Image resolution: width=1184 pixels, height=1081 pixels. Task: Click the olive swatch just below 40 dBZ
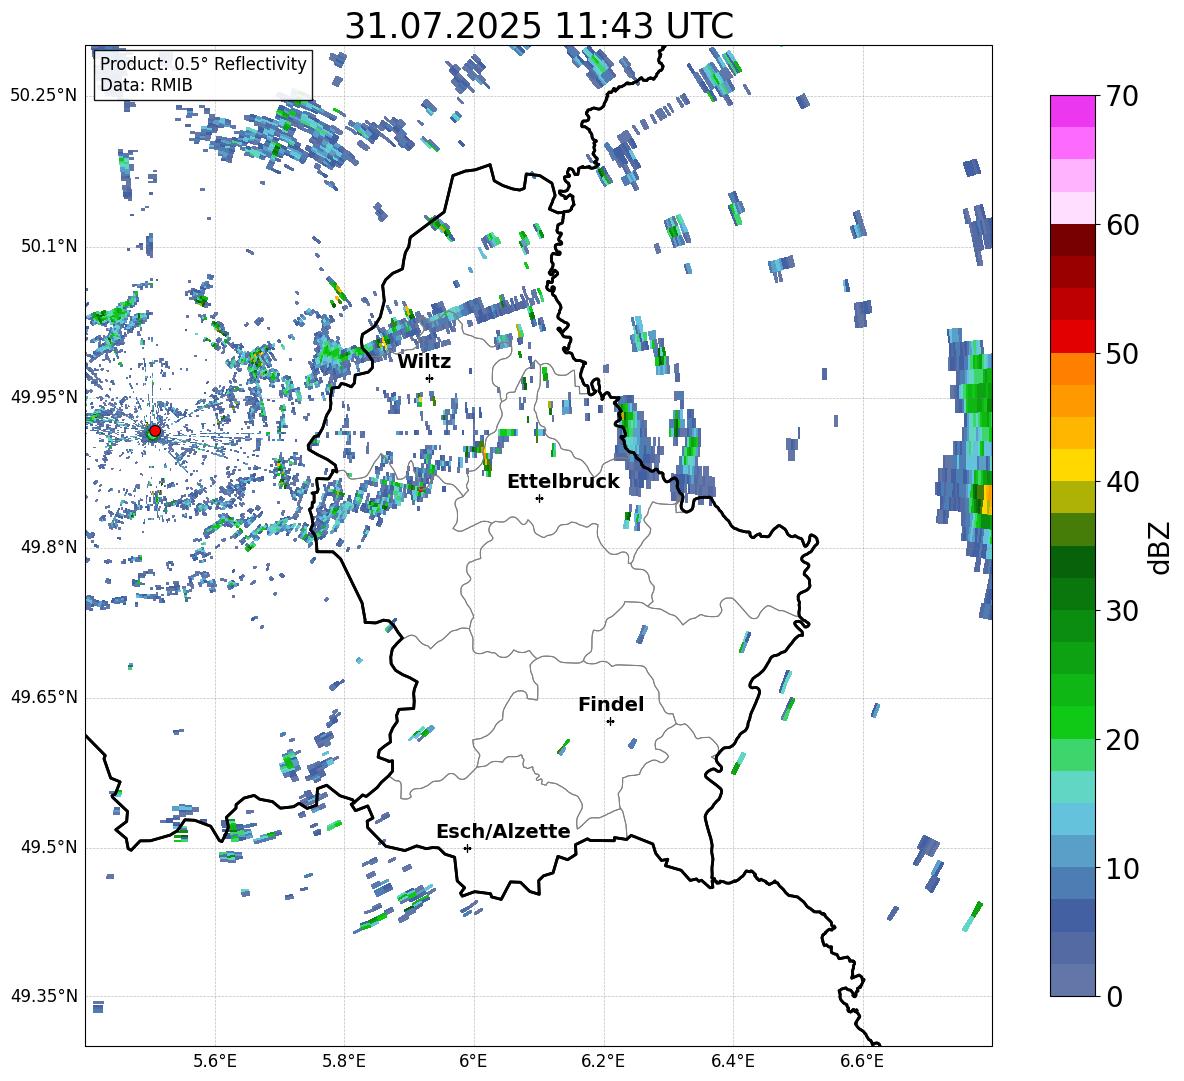pyautogui.click(x=1072, y=497)
